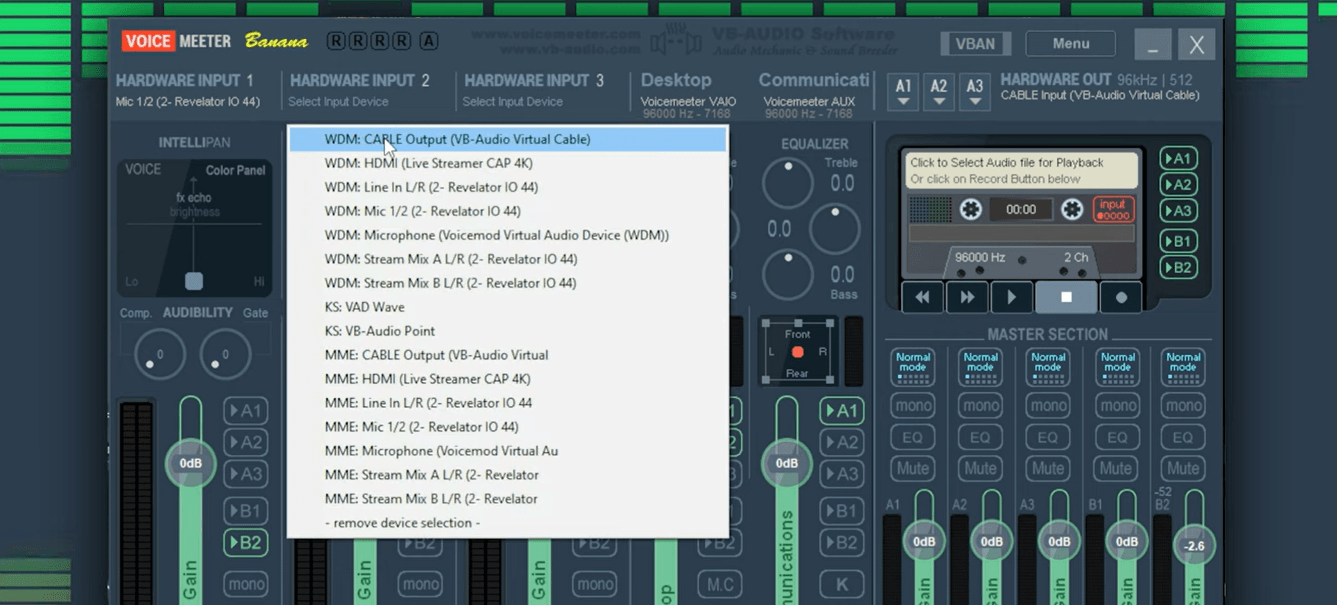
Task: Click the B2 master fader showing -2.6
Action: 1194,546
